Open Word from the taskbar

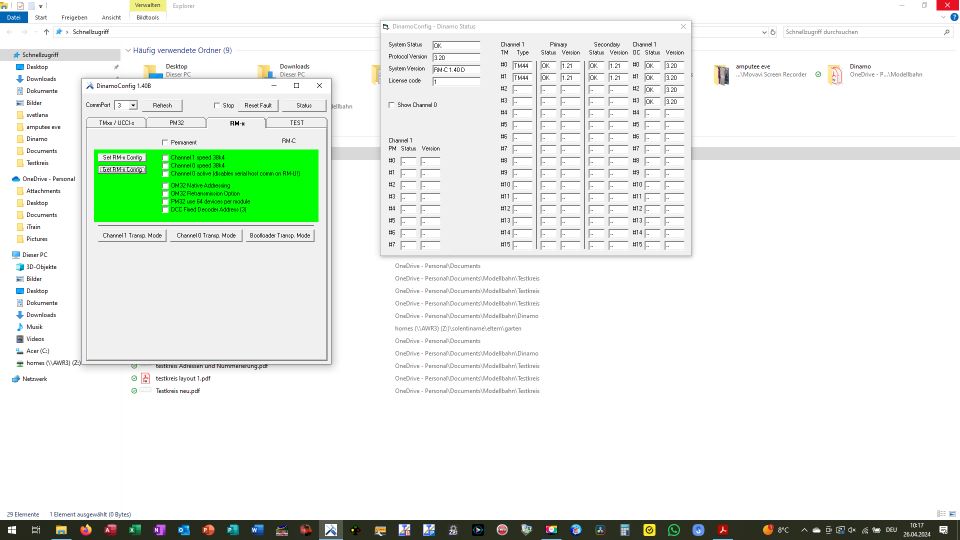pos(256,529)
